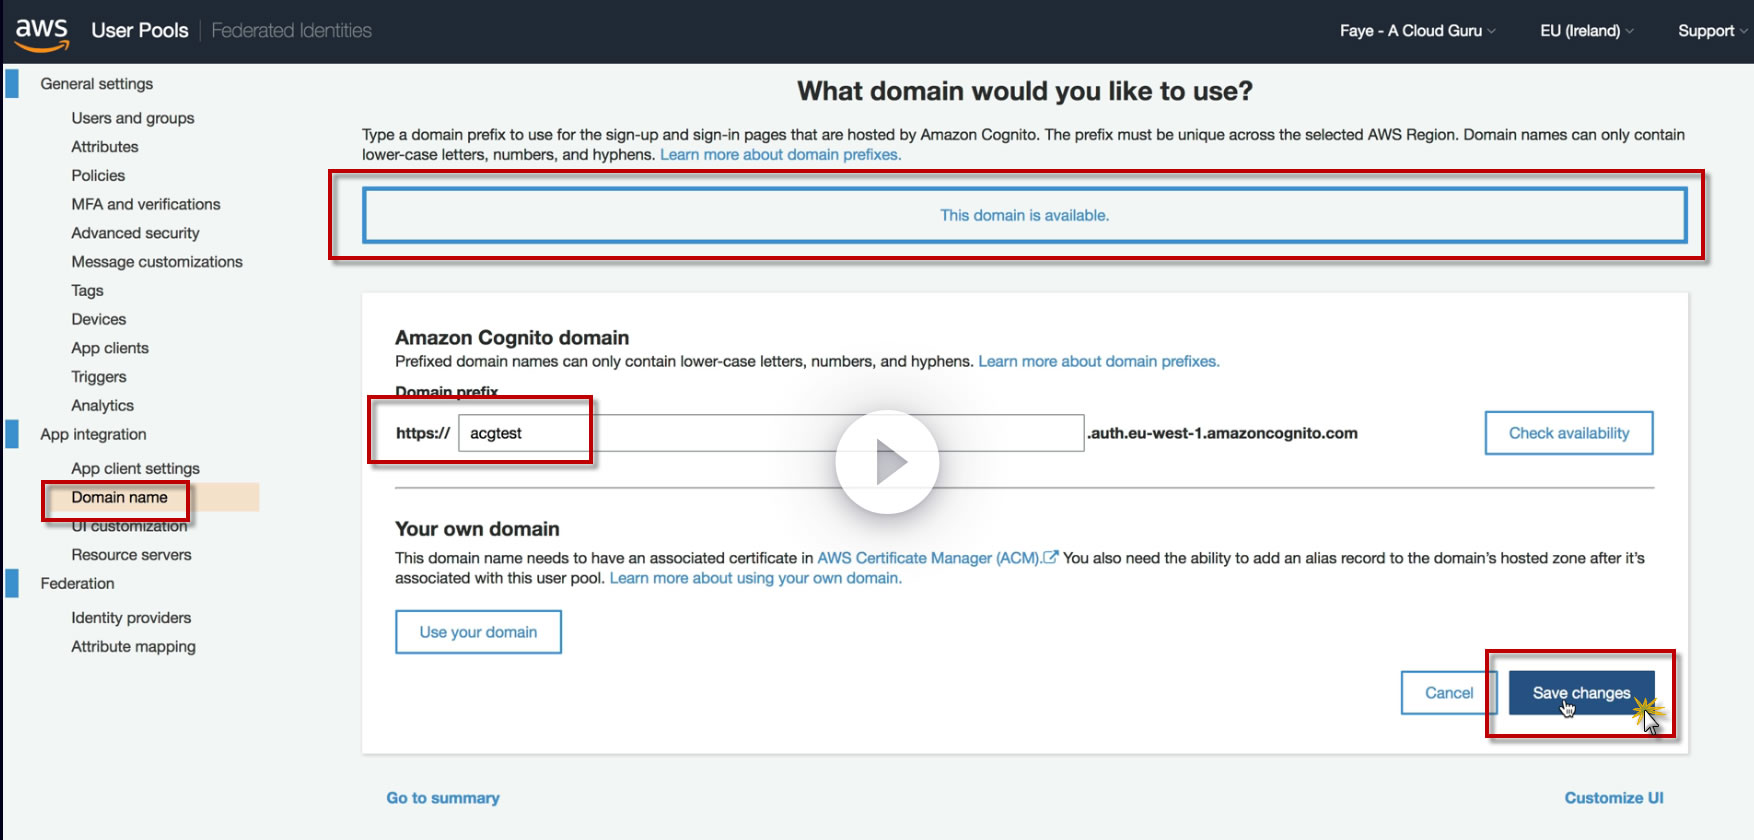Open MFA and verifications page

145,204
